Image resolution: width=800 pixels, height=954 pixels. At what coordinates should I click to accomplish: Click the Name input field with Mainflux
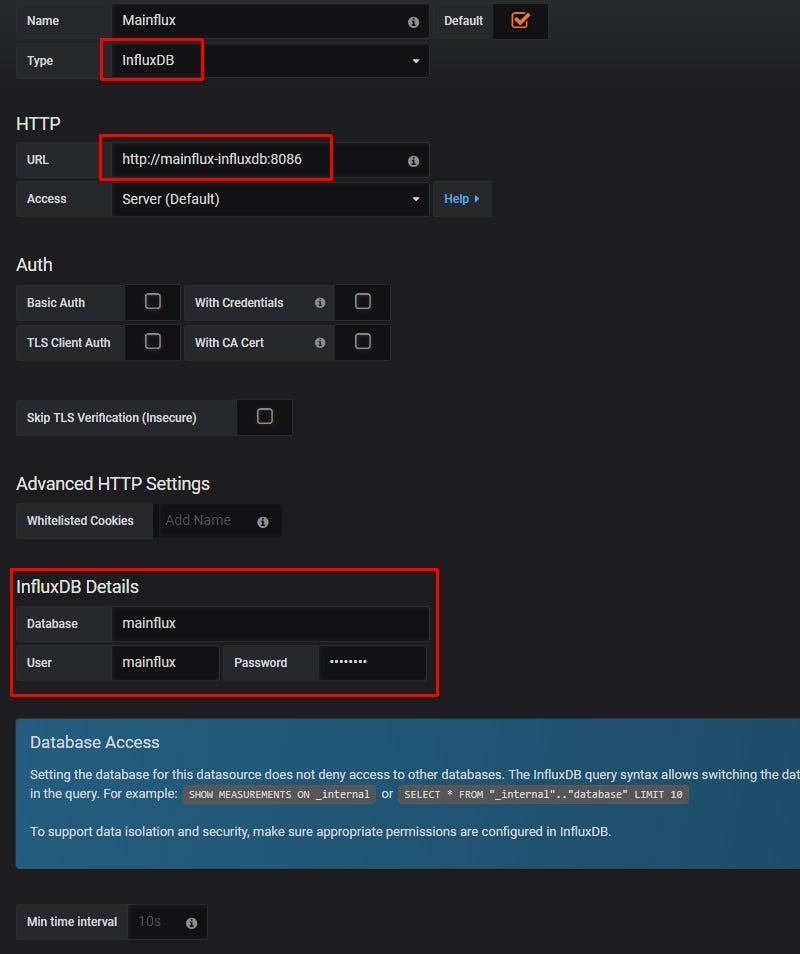271,21
